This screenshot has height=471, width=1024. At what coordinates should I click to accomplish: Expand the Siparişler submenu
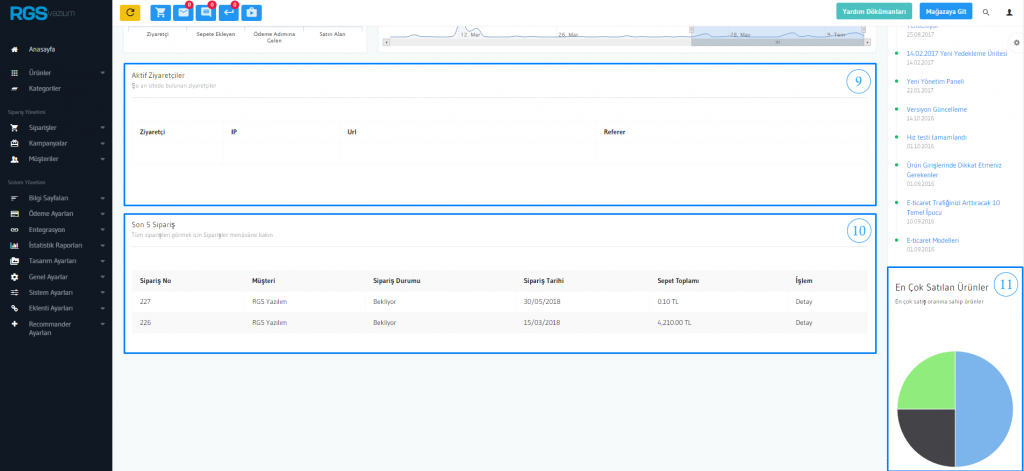pos(60,128)
